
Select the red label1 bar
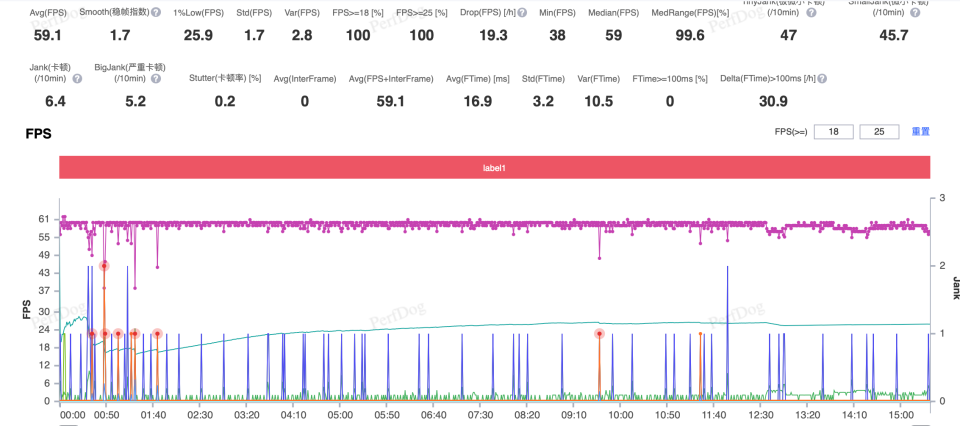coord(495,167)
